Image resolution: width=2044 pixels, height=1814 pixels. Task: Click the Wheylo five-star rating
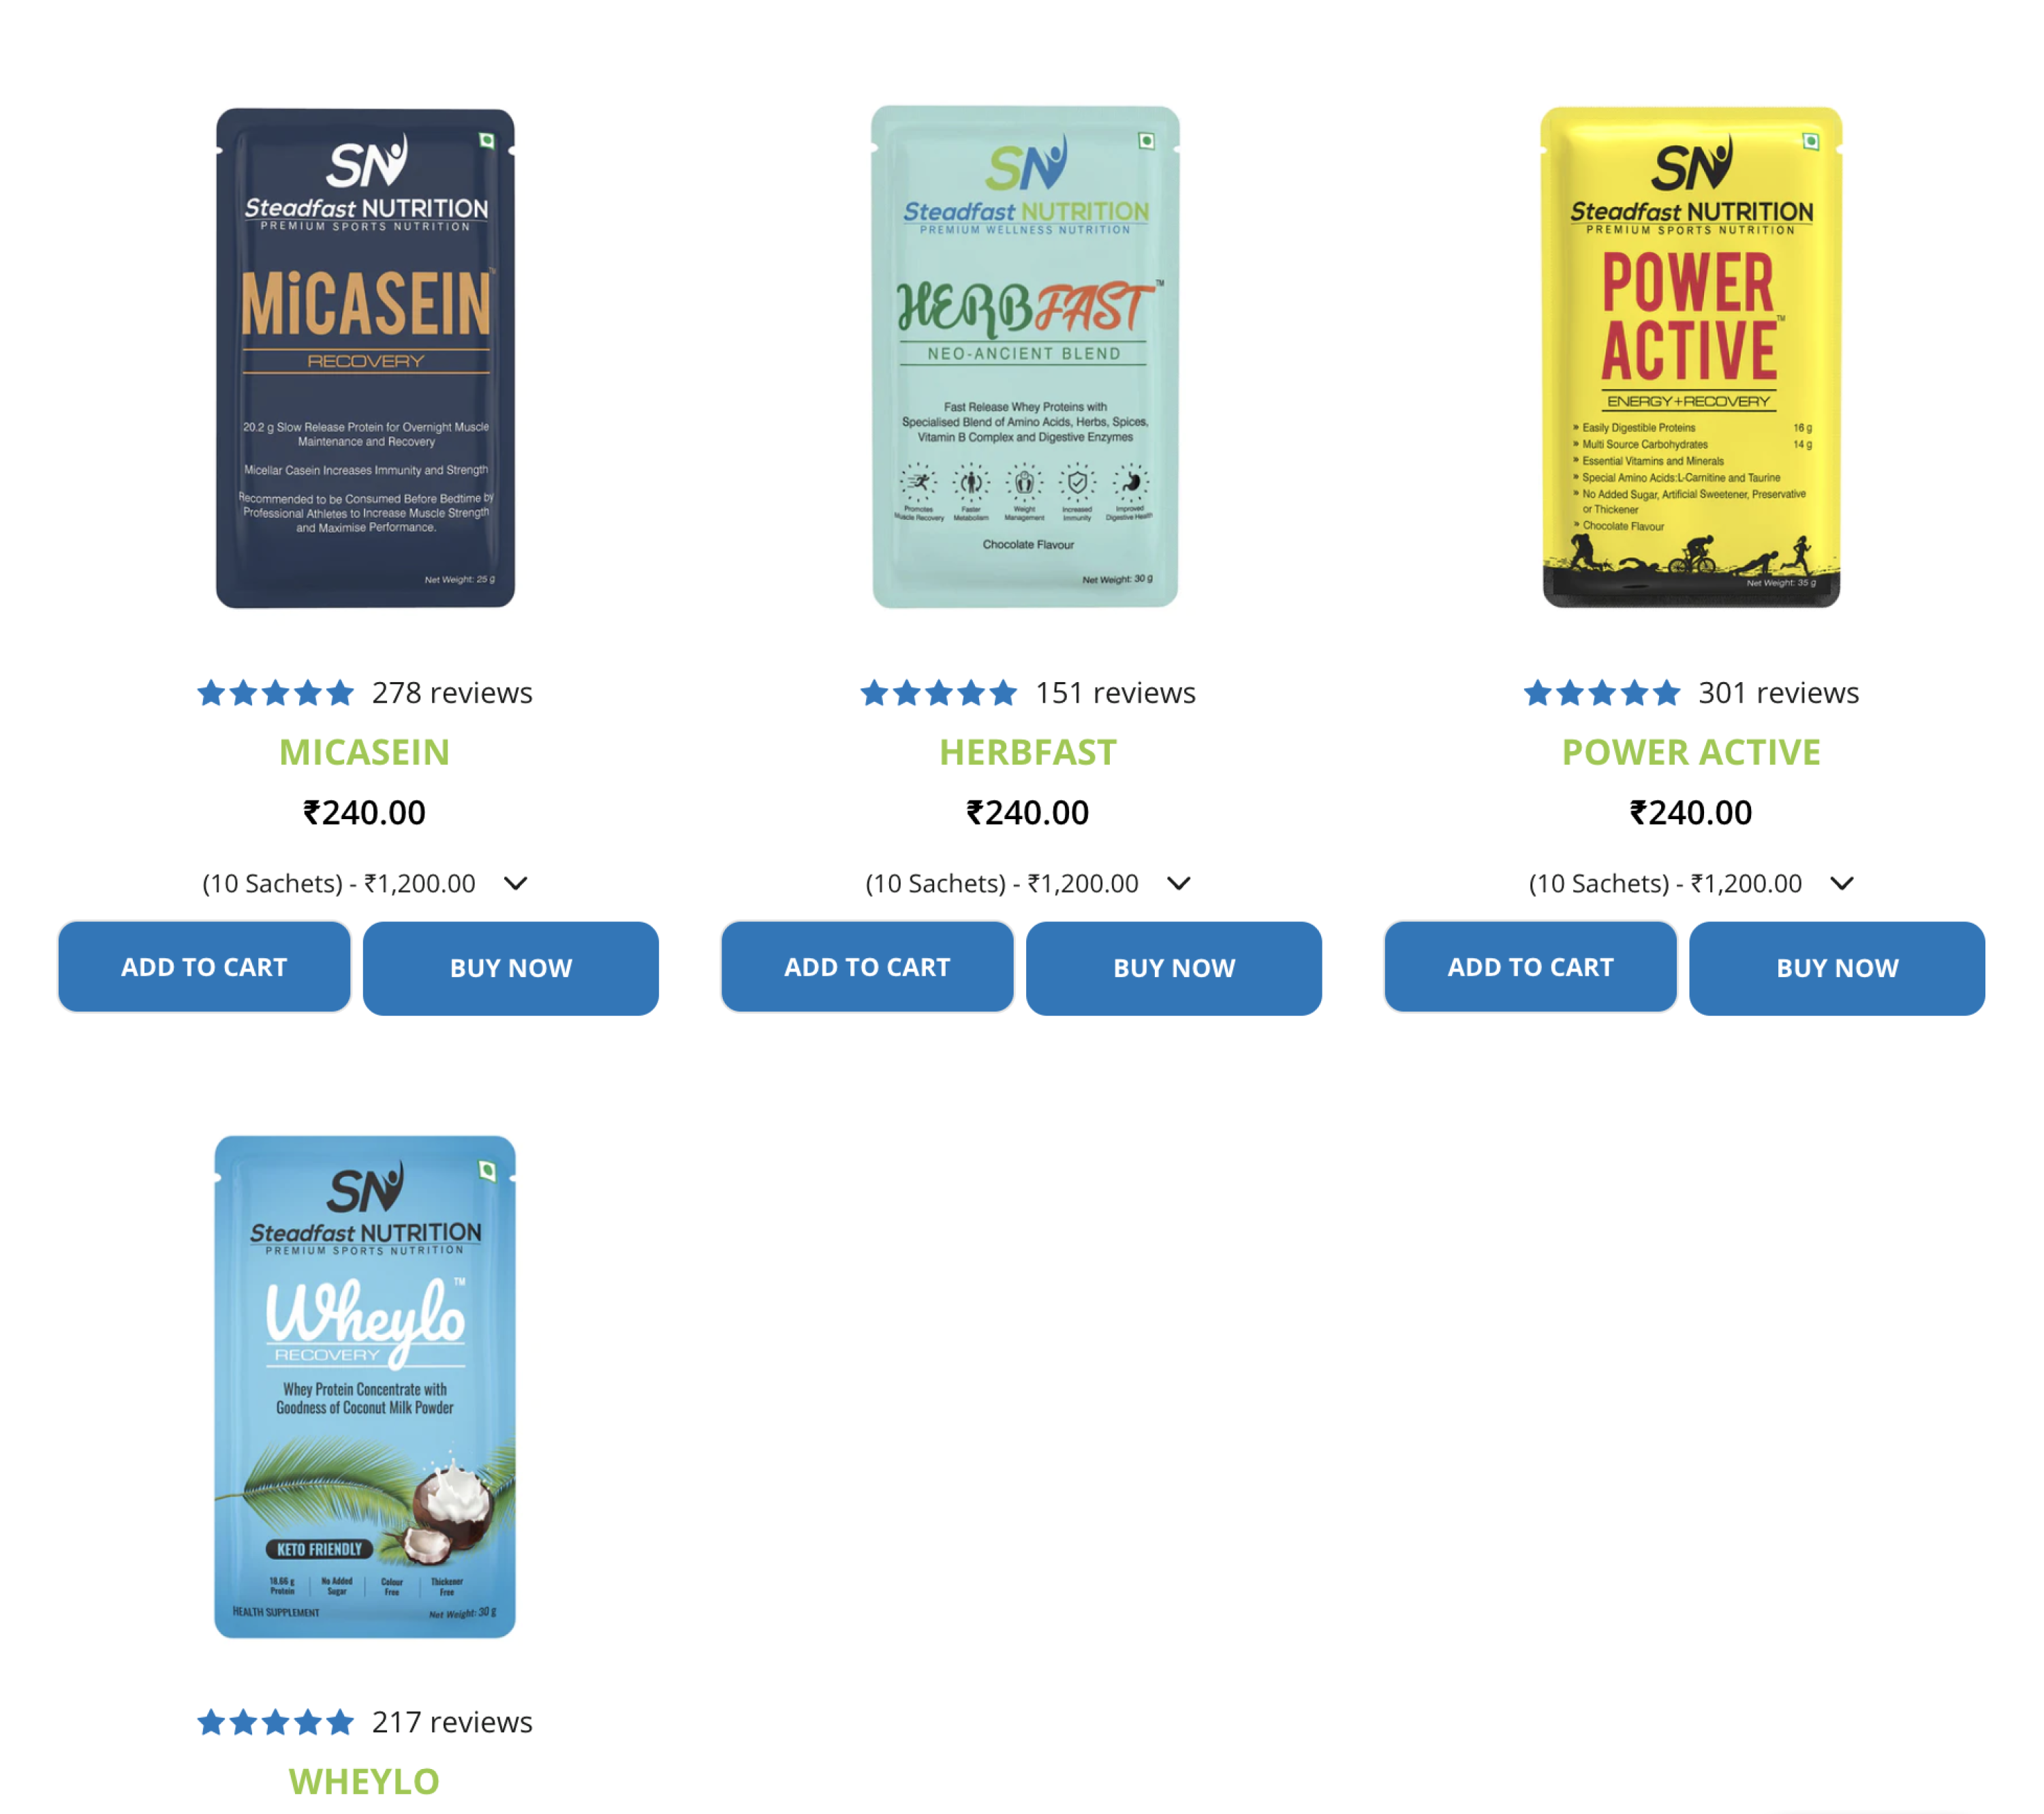275,1721
